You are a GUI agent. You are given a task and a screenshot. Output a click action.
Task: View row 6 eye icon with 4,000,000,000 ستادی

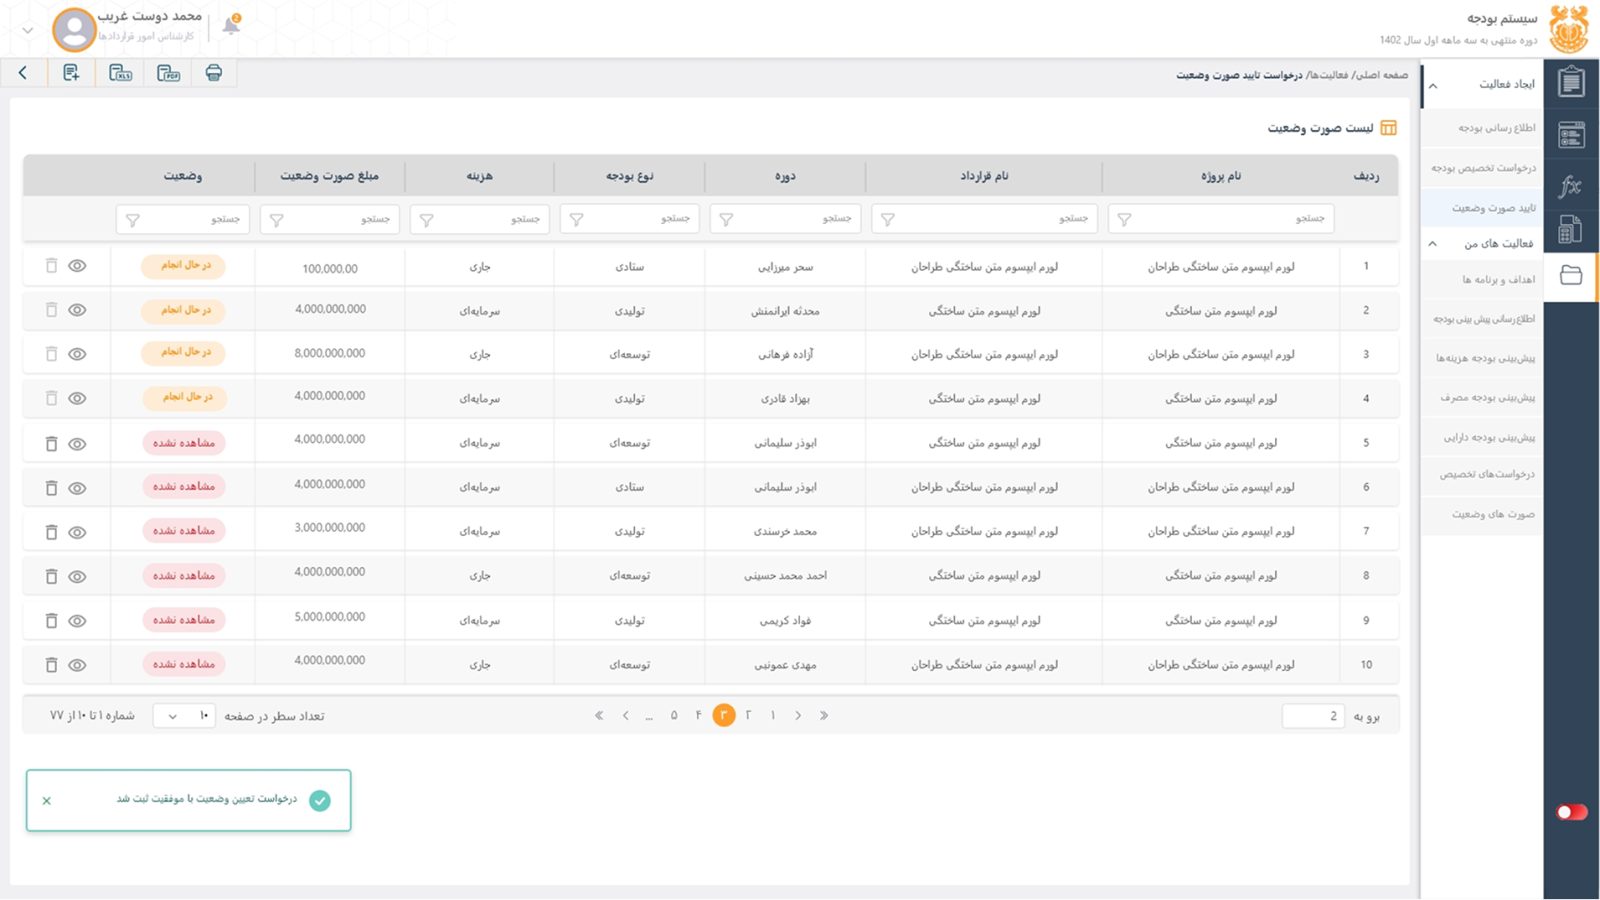tap(77, 488)
